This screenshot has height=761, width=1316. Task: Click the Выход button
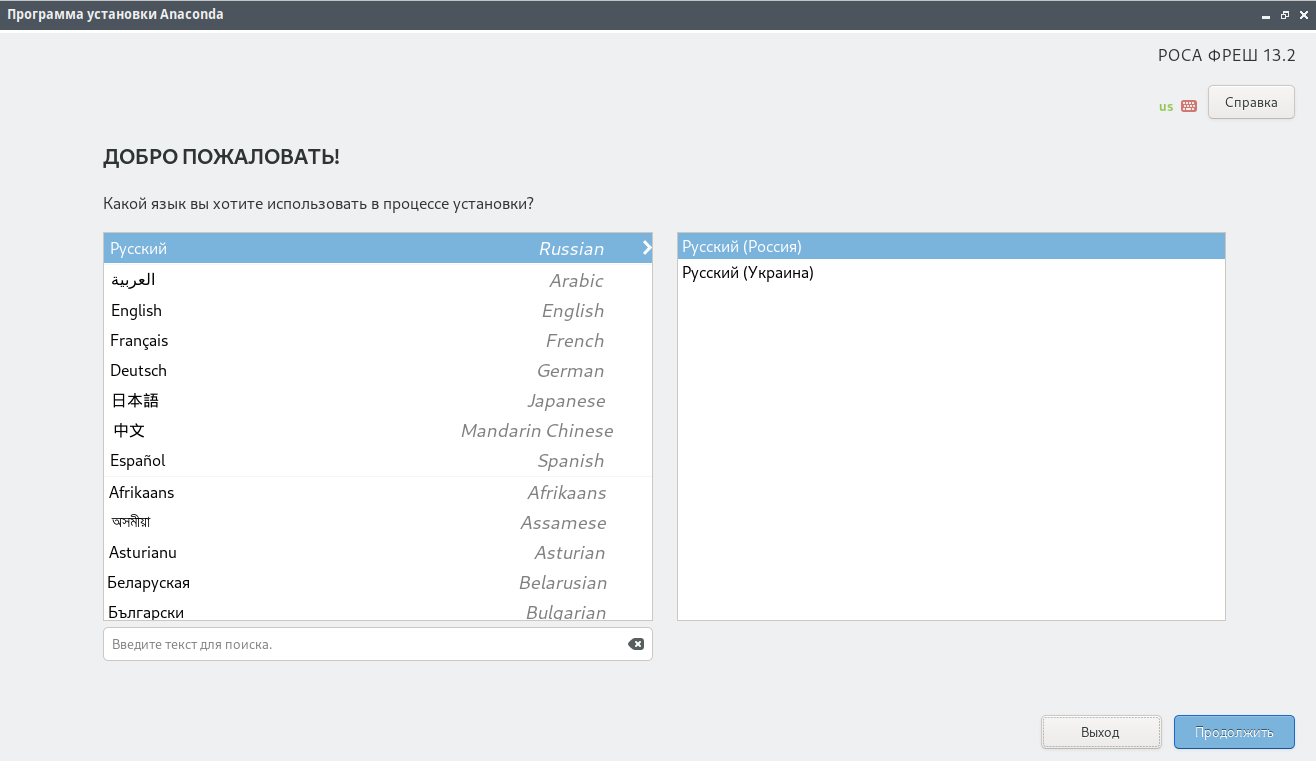tap(1100, 732)
